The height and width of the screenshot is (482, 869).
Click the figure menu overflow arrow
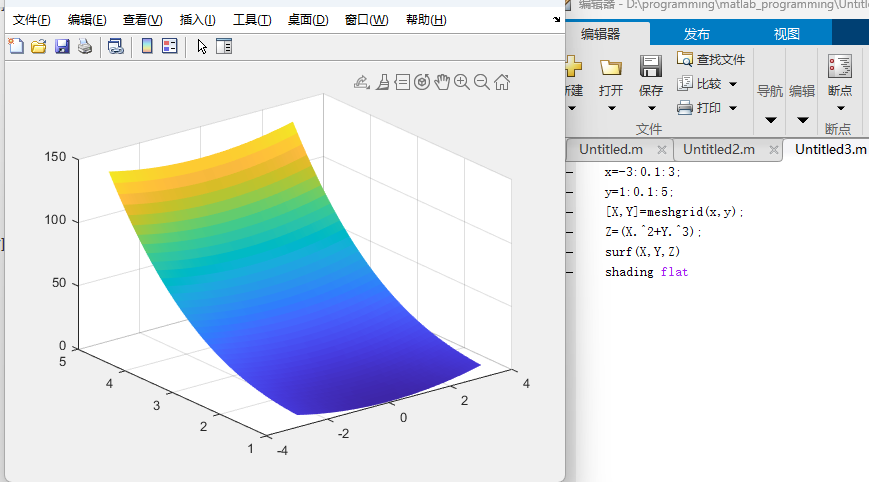pos(556,19)
